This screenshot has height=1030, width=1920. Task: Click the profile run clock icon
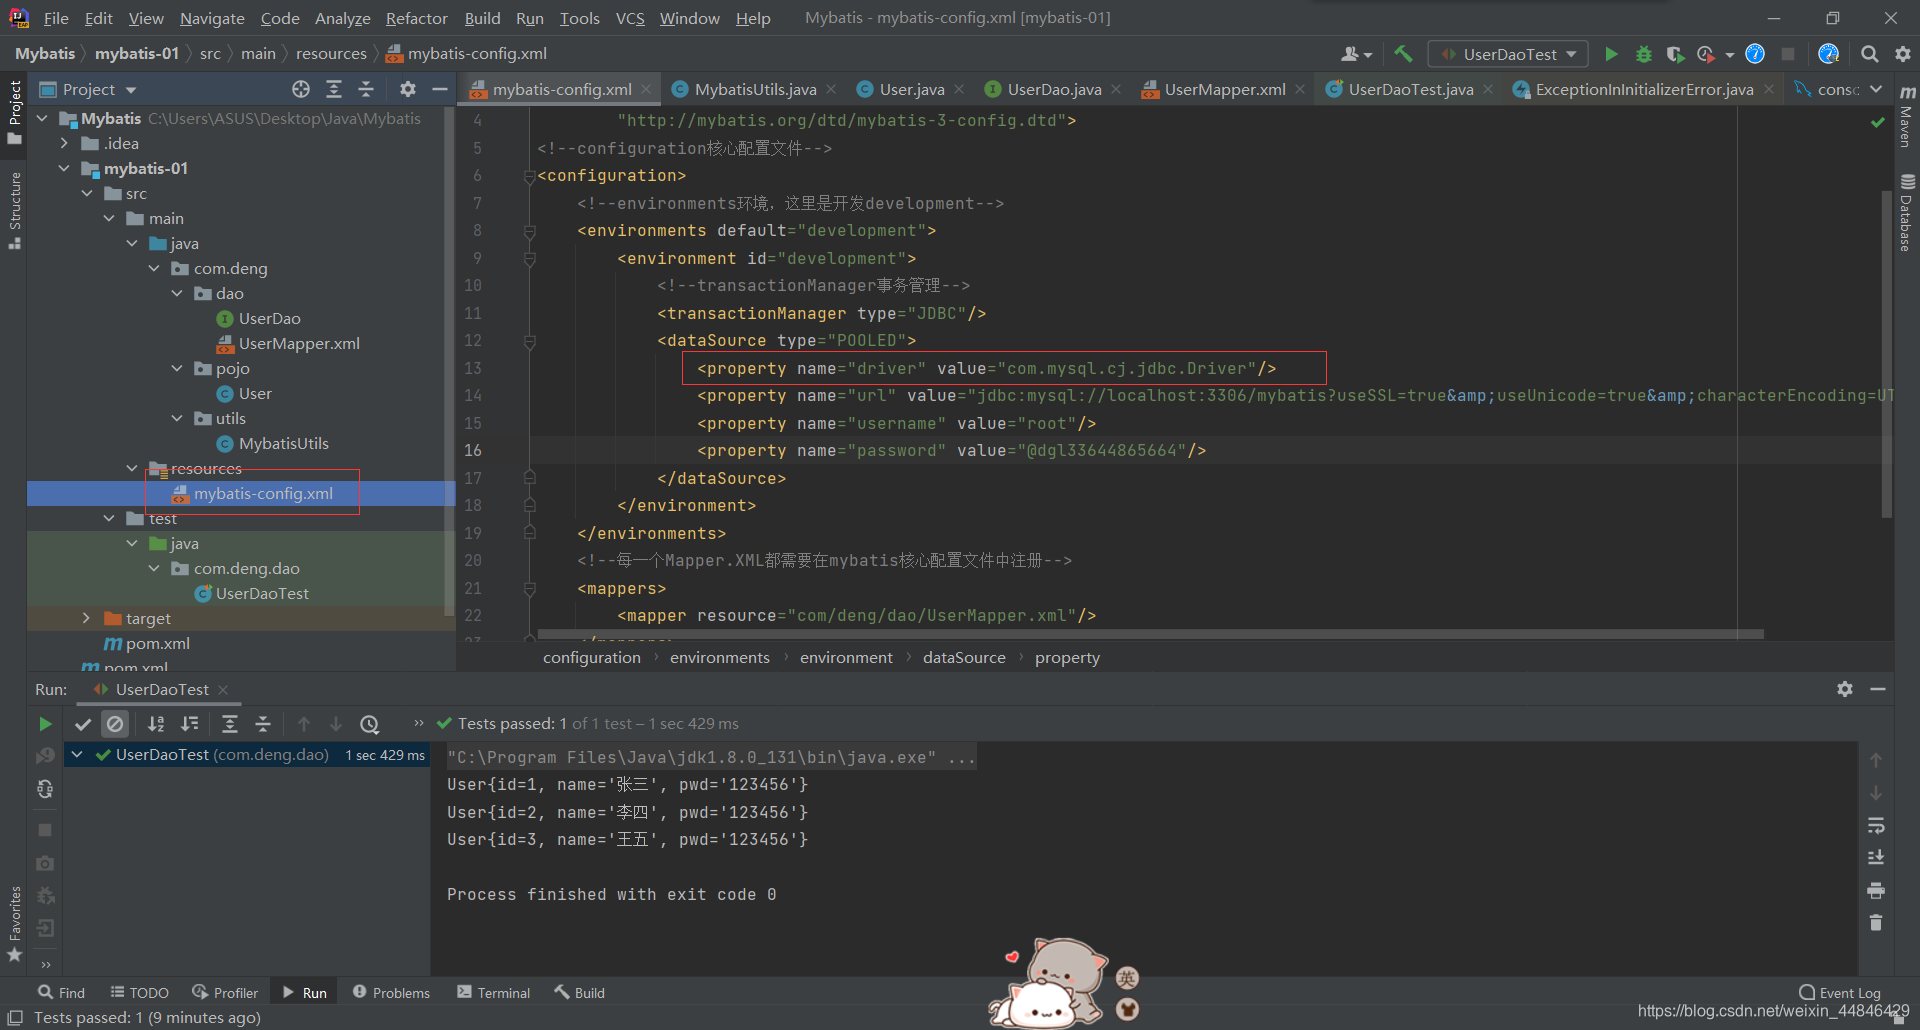[x=1706, y=54]
